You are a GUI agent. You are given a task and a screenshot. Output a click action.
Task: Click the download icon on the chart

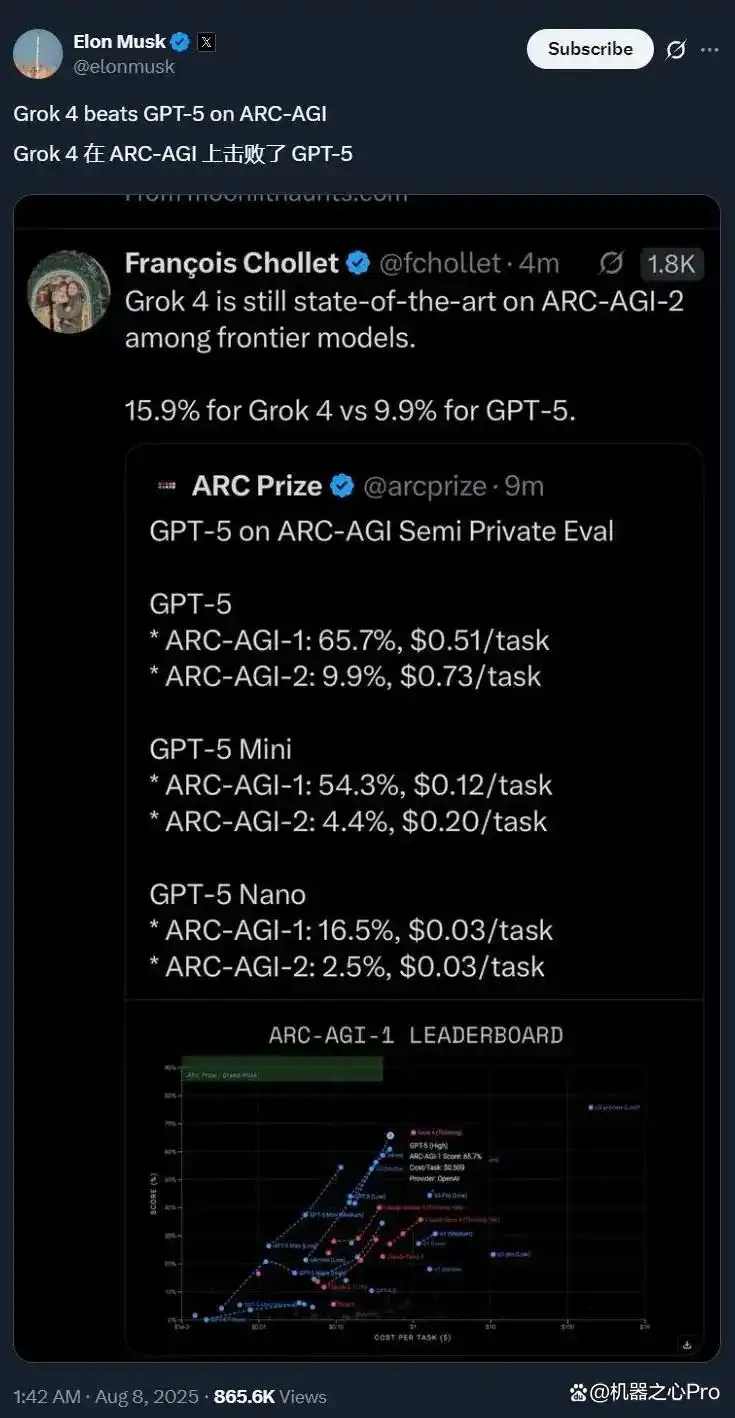coord(687,1344)
